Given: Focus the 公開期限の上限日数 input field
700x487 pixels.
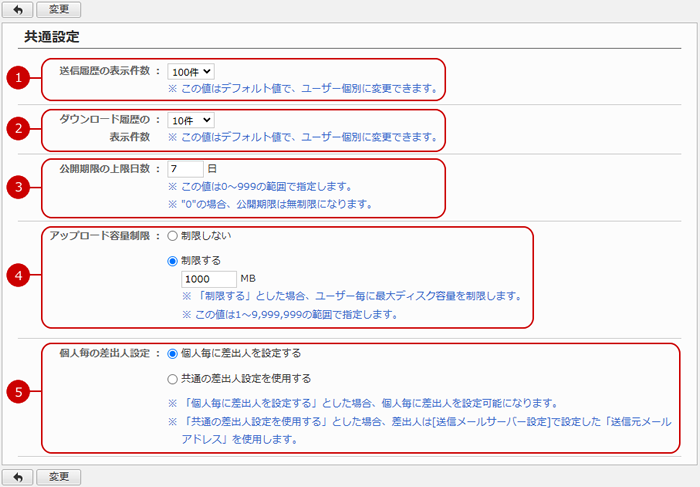Looking at the screenshot, I should [x=185, y=169].
